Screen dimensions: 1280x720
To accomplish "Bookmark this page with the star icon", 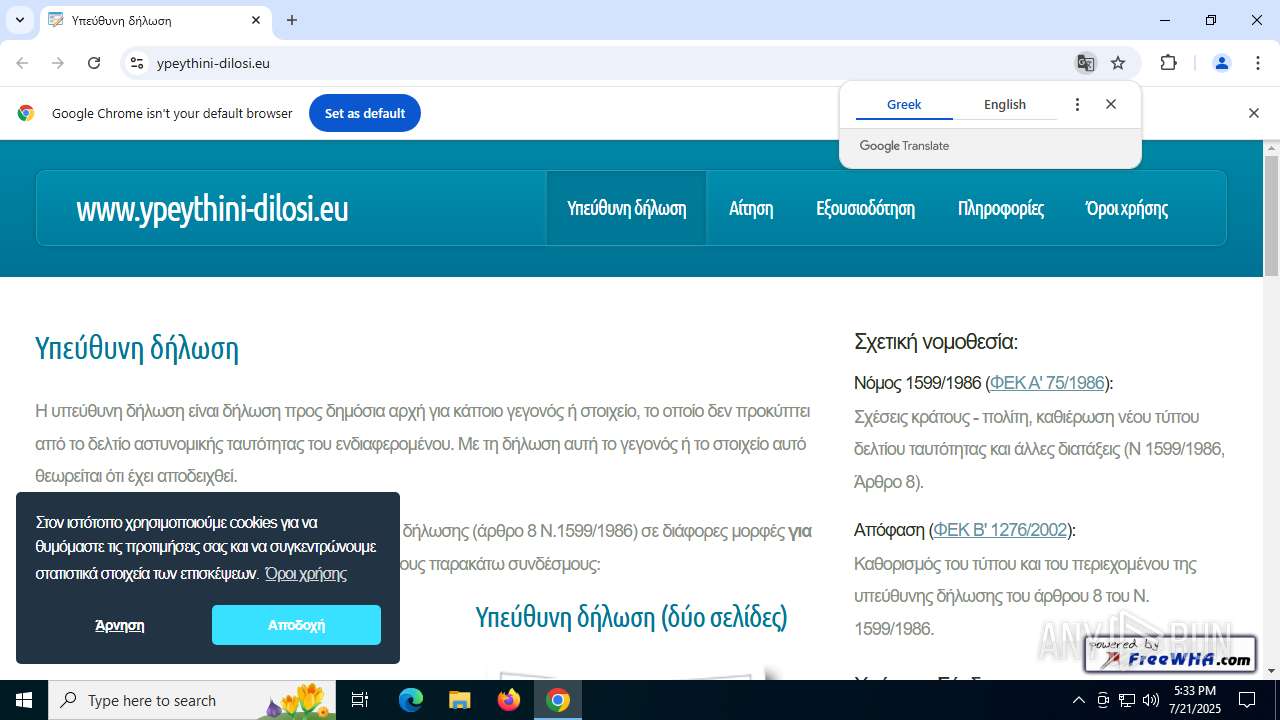I will [1118, 63].
